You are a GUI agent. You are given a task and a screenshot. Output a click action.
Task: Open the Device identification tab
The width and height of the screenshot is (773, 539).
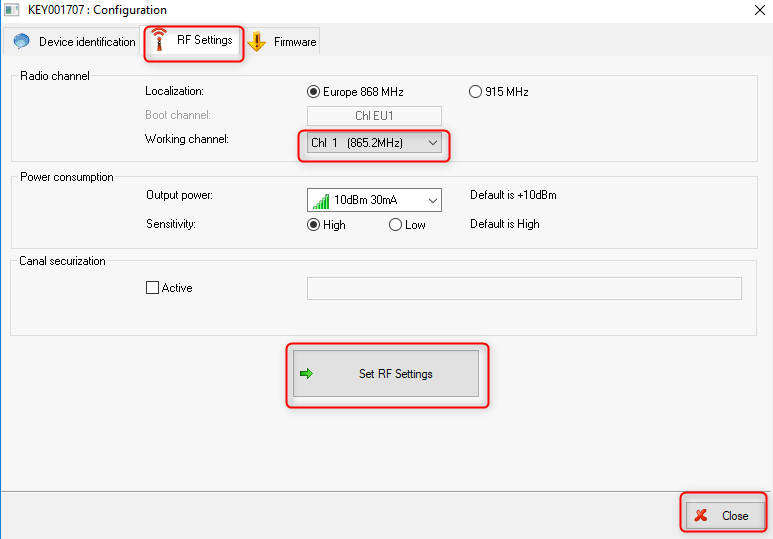click(74, 41)
